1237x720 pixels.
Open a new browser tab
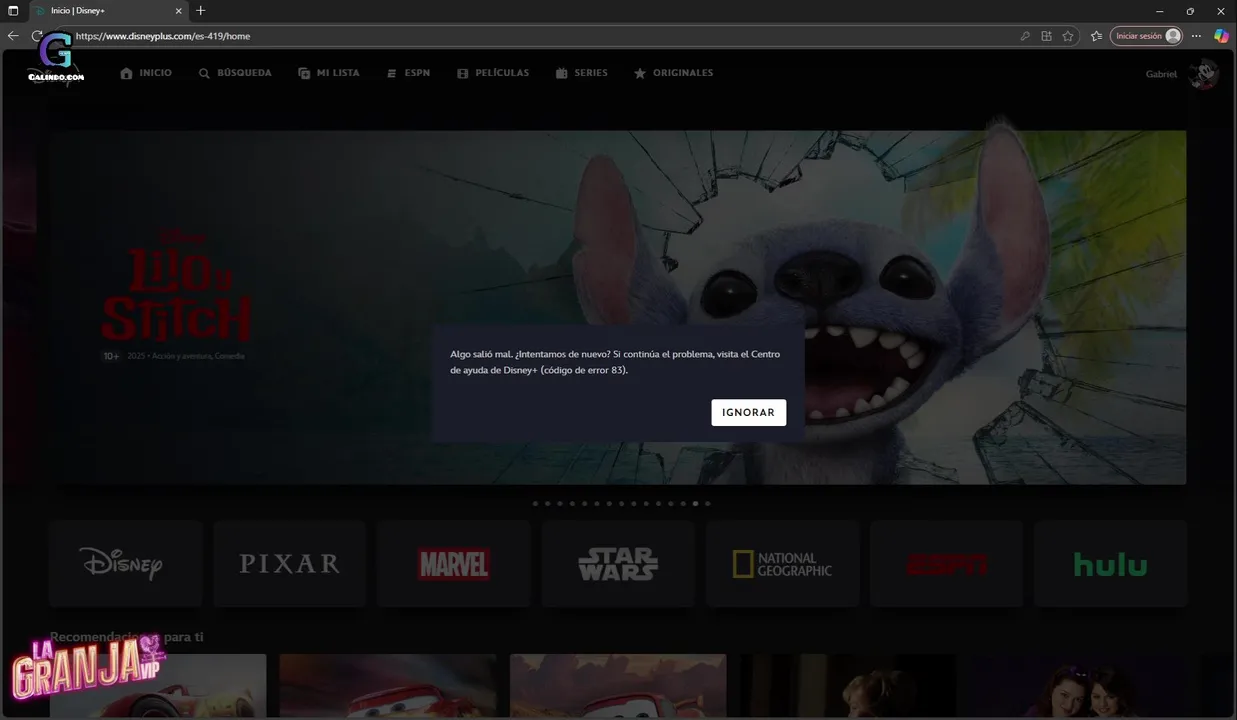[x=201, y=11]
